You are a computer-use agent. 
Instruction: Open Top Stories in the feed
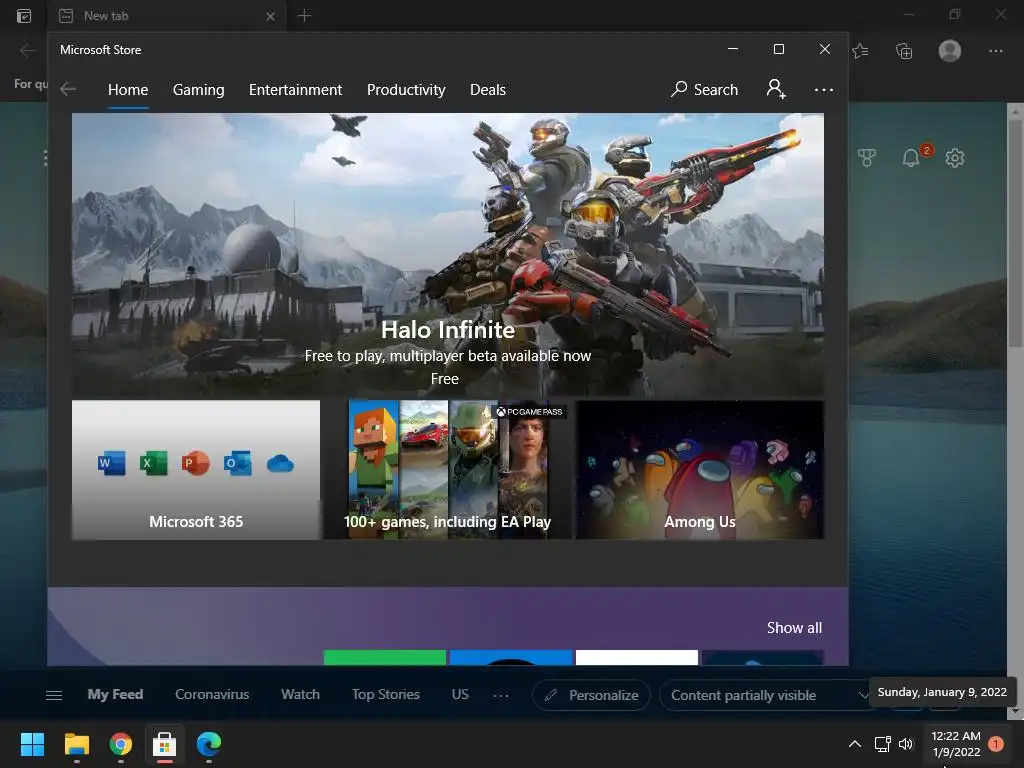[x=386, y=694]
